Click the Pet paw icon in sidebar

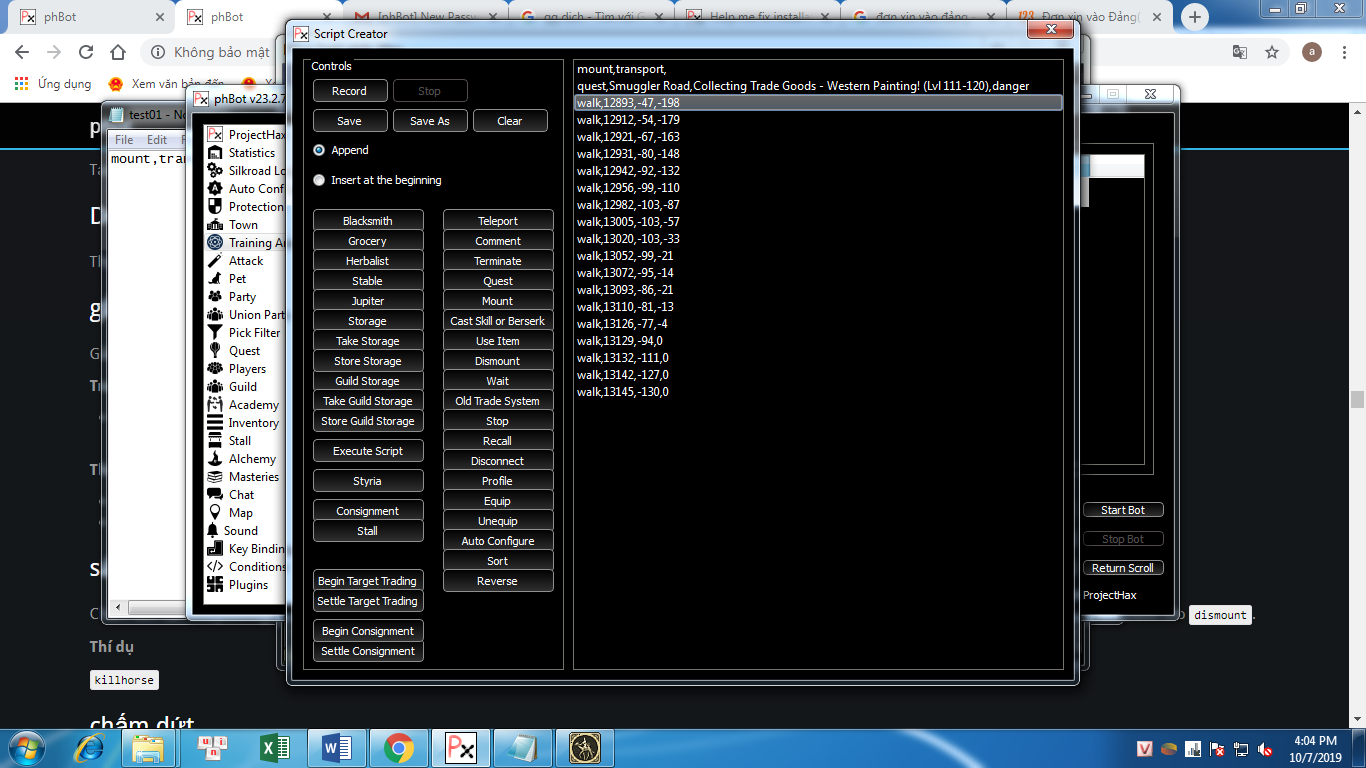point(215,279)
